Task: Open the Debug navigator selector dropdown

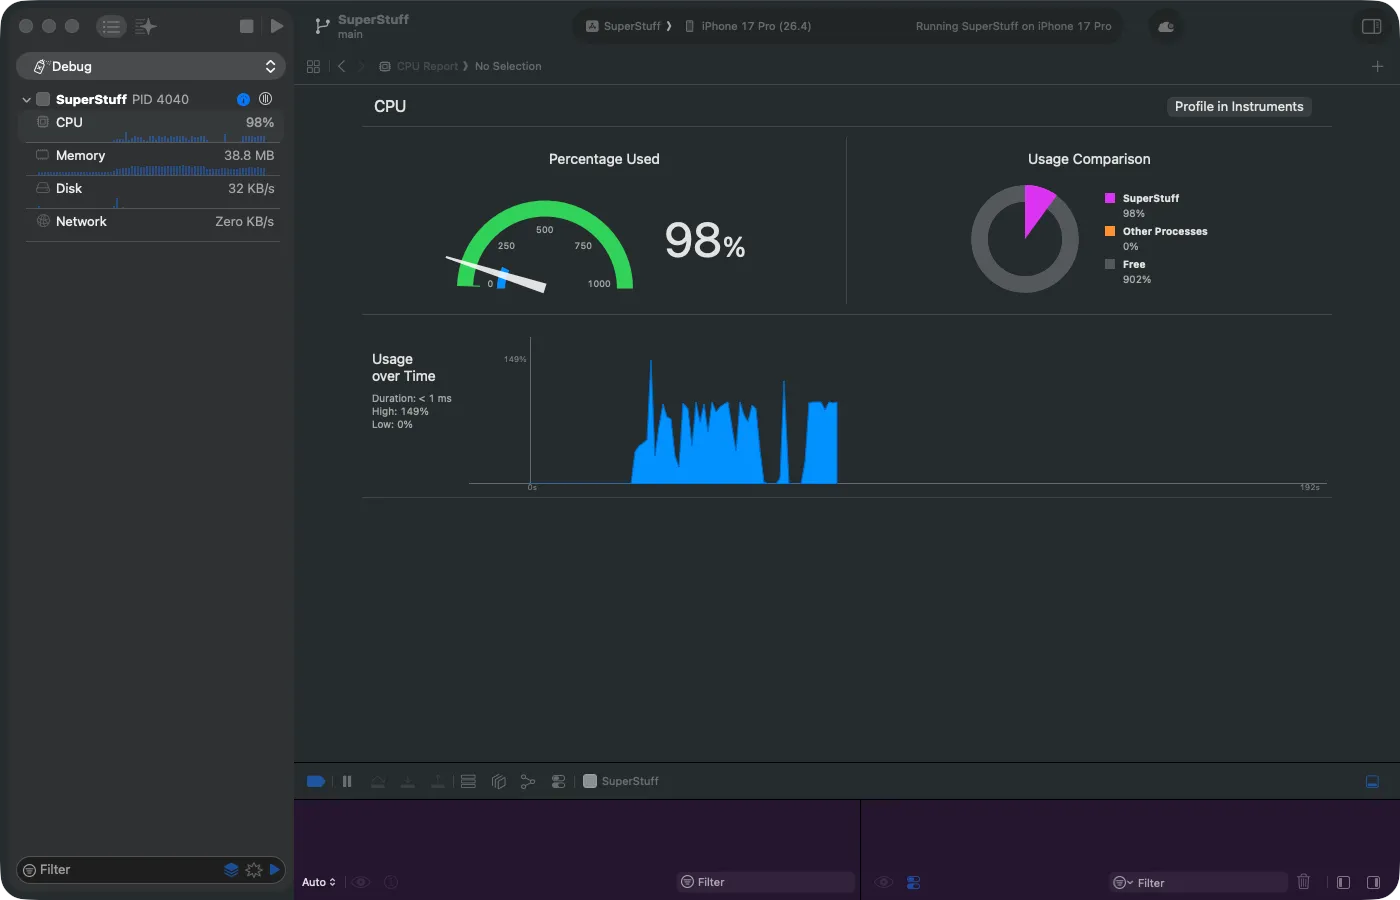Action: [x=151, y=66]
